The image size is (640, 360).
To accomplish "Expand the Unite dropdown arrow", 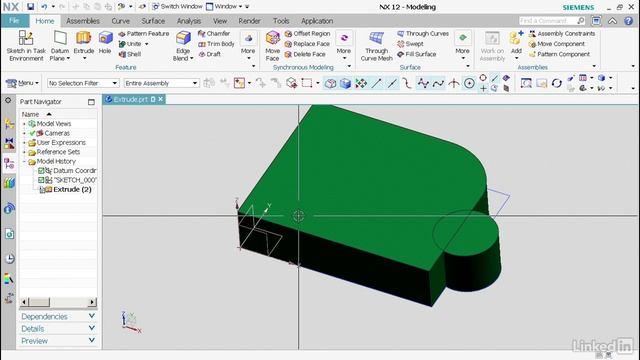I will (147, 44).
